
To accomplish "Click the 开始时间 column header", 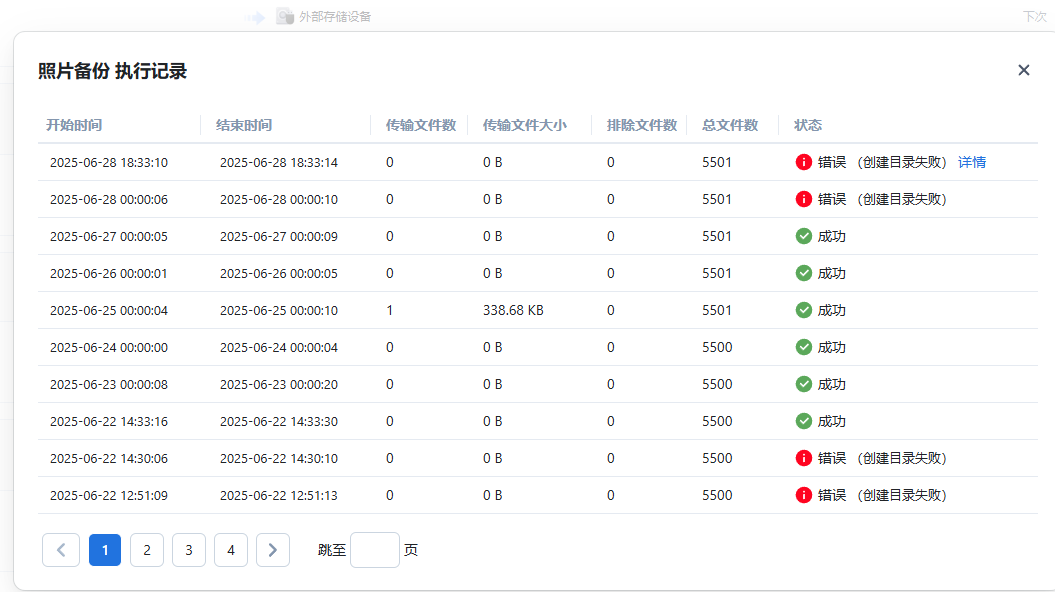I will [74, 125].
